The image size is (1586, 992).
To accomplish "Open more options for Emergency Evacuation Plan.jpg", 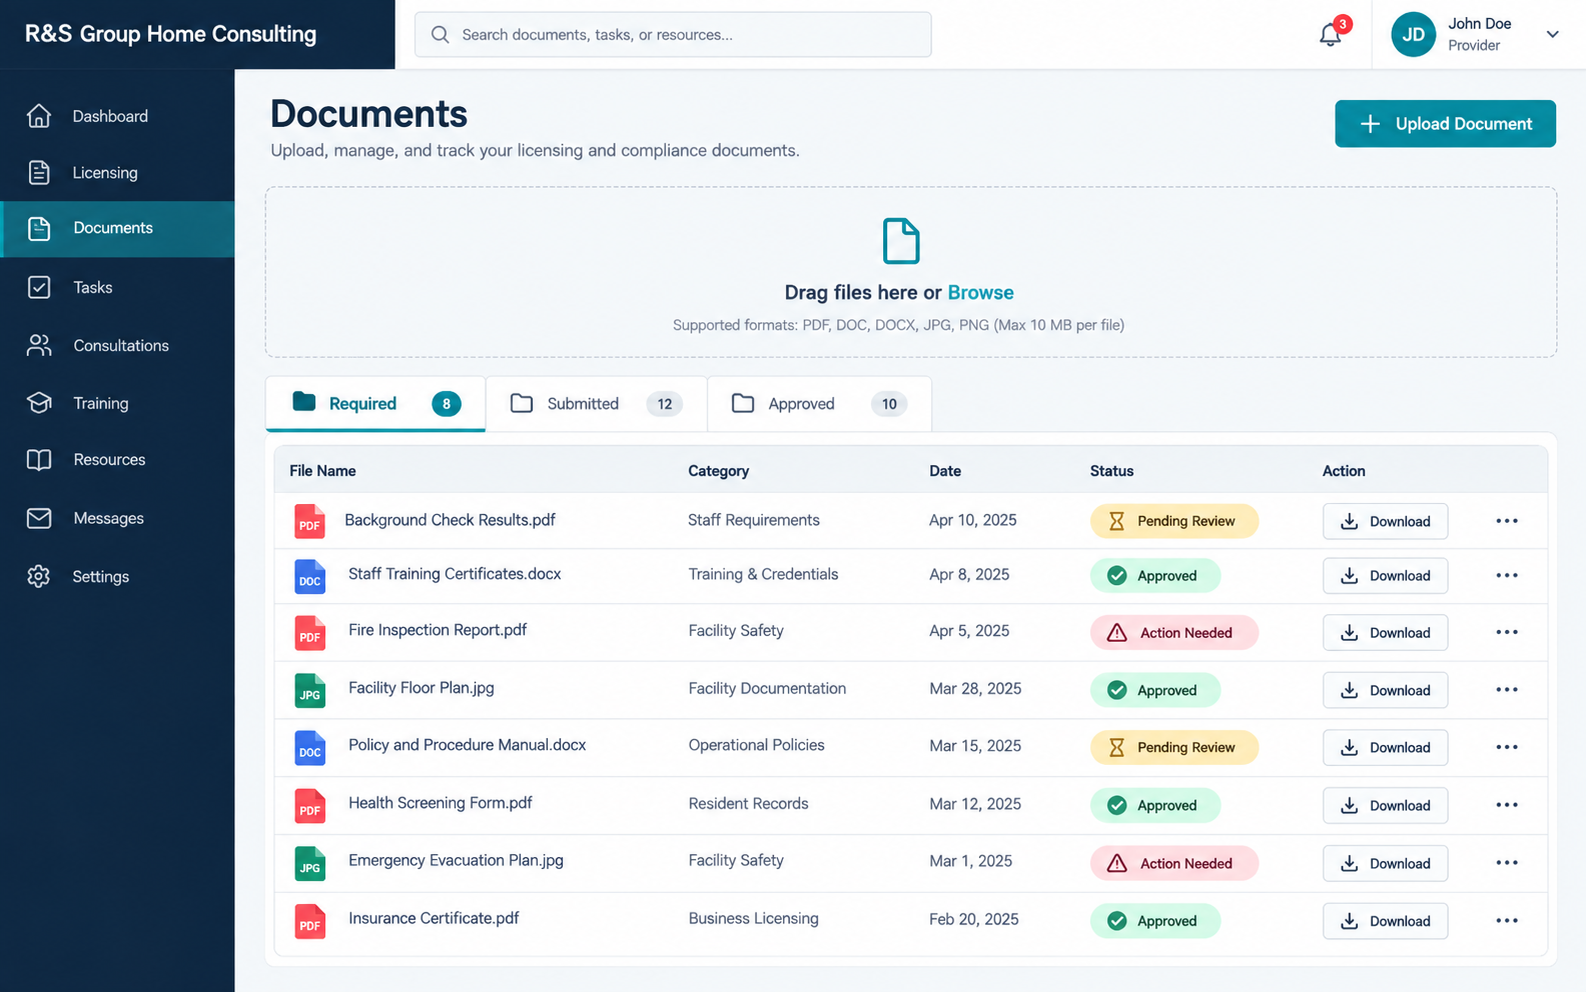I will (x=1507, y=863).
